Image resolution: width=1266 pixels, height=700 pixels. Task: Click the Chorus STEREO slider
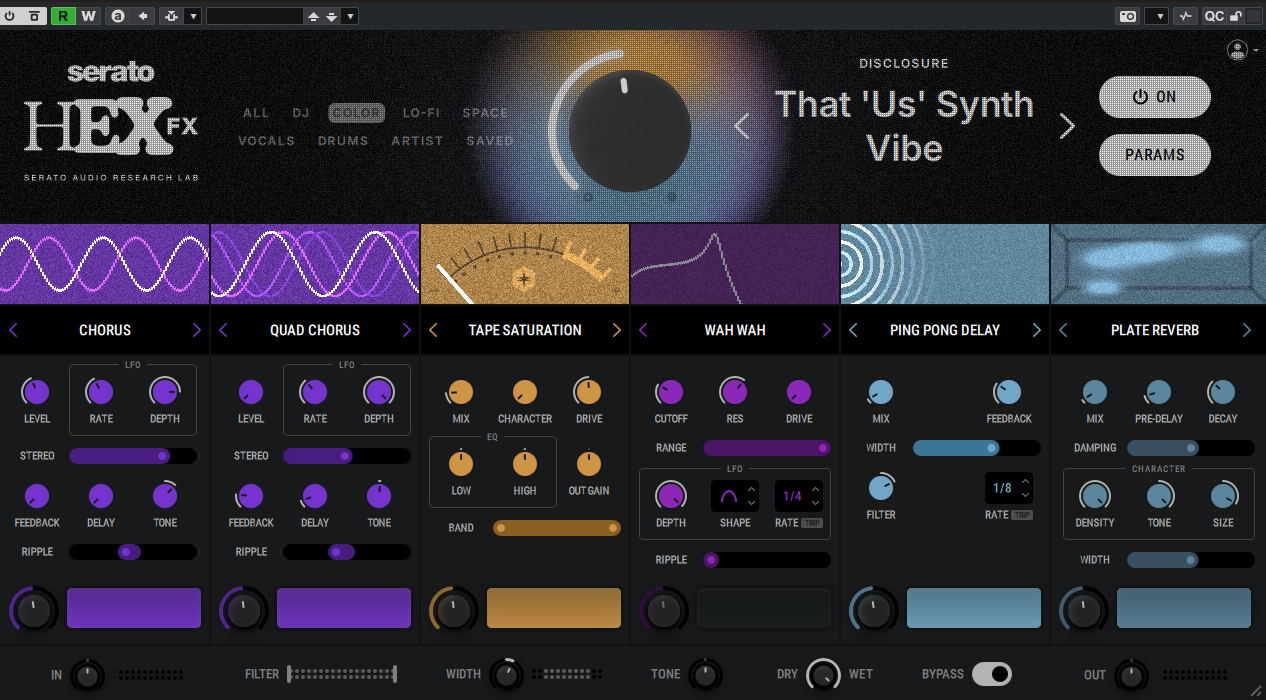click(x=133, y=456)
